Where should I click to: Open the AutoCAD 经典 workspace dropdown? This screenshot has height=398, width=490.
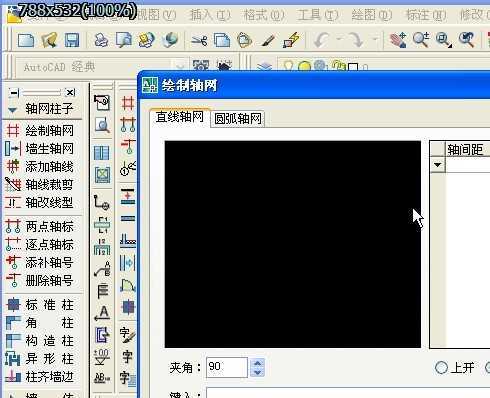(x=180, y=67)
